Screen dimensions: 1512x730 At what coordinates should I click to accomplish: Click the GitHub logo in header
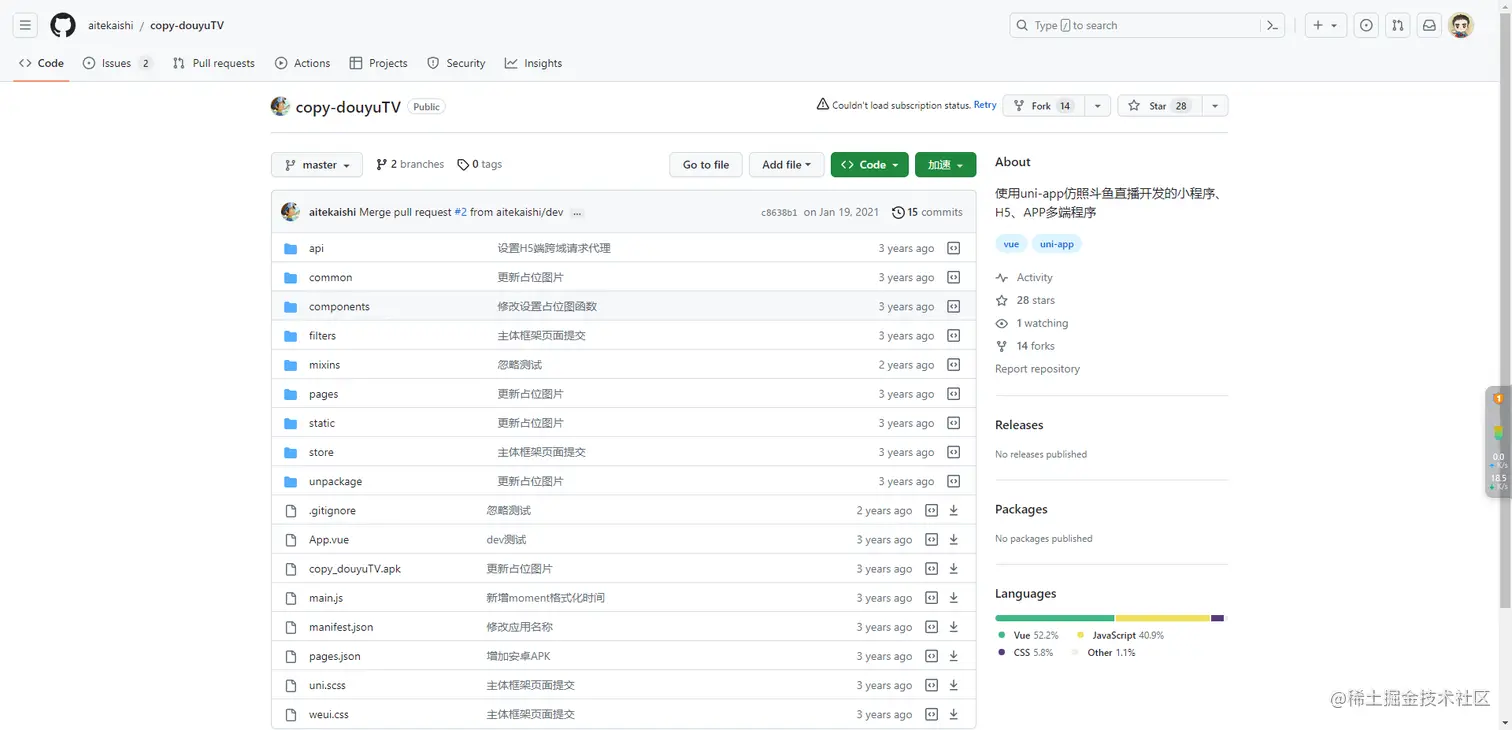63,25
